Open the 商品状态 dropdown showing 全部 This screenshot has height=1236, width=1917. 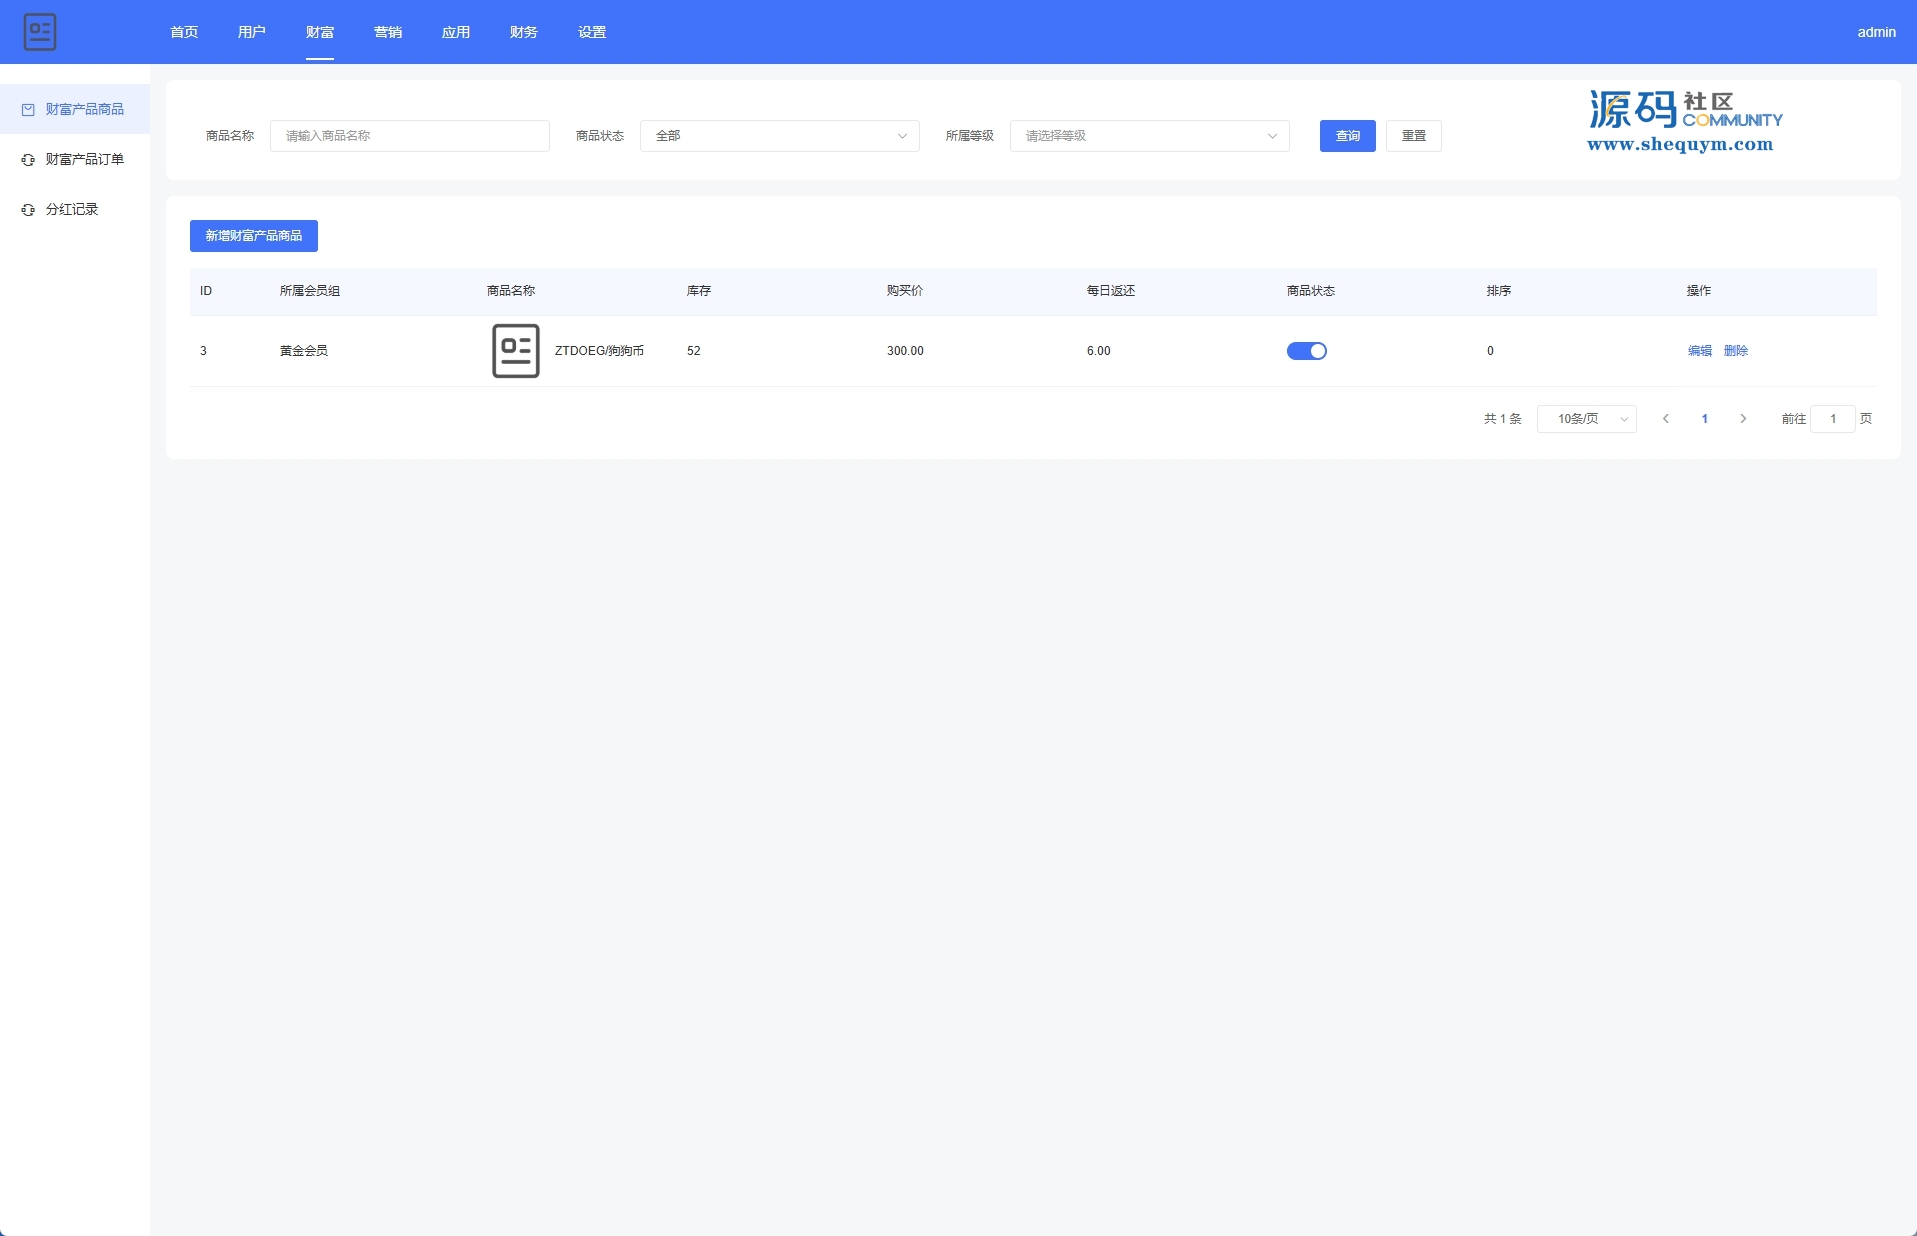(x=779, y=136)
